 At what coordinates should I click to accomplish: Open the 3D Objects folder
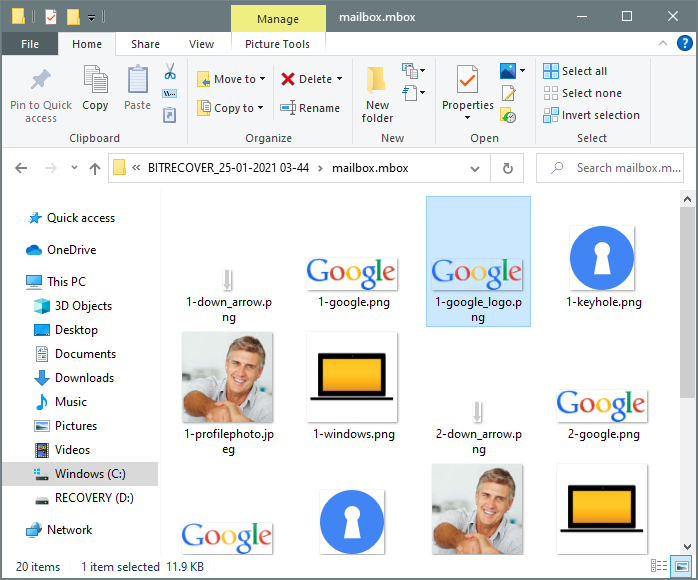83,306
